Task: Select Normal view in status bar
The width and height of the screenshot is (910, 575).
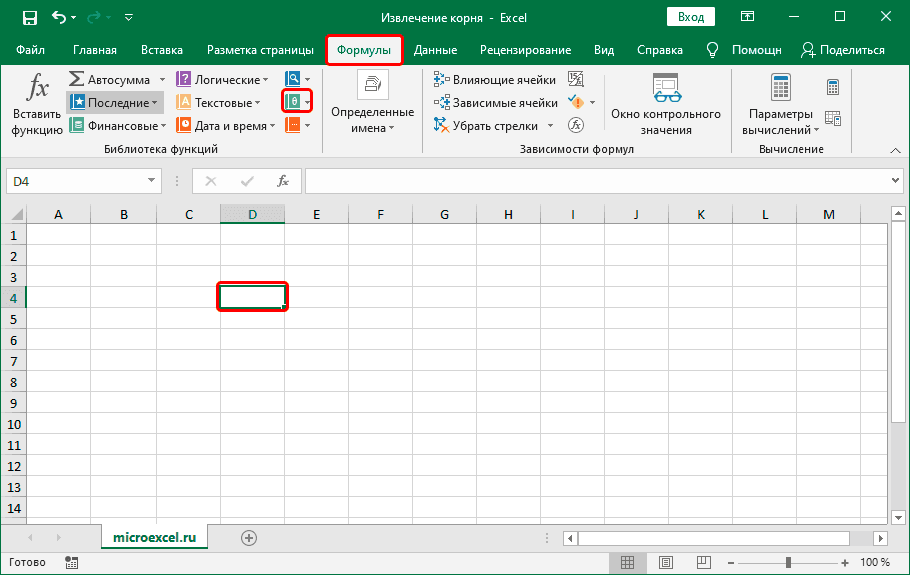Action: point(627,563)
